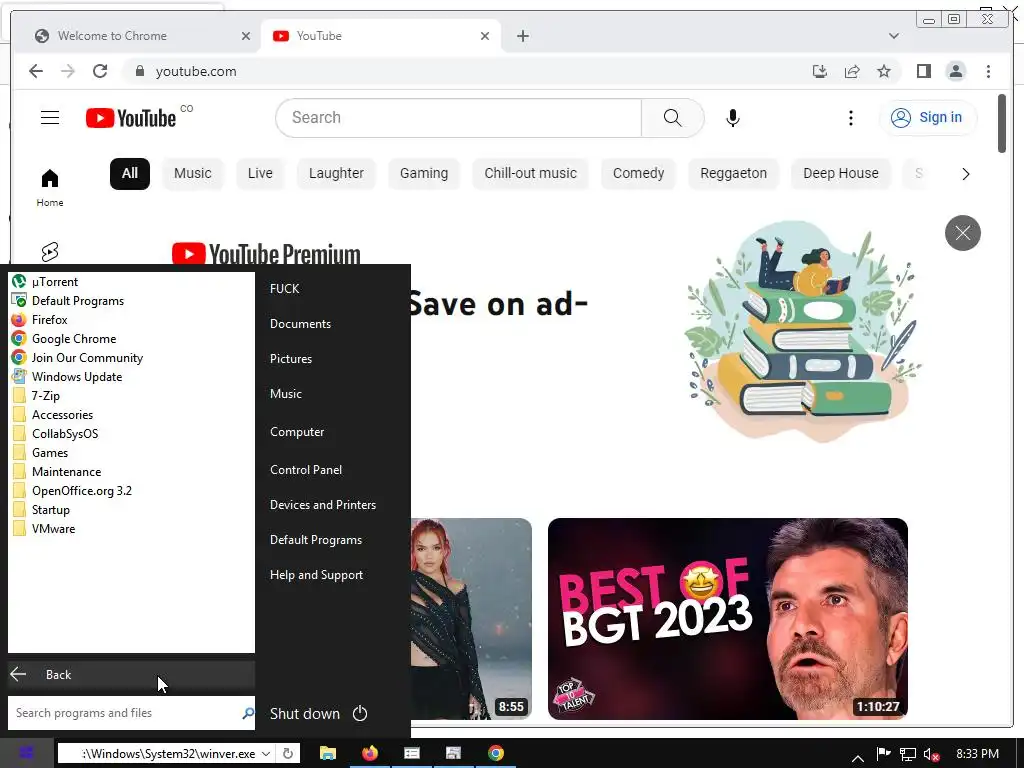Image resolution: width=1024 pixels, height=768 pixels.
Task: Open Control Panel from the Start menu
Action: tap(306, 470)
